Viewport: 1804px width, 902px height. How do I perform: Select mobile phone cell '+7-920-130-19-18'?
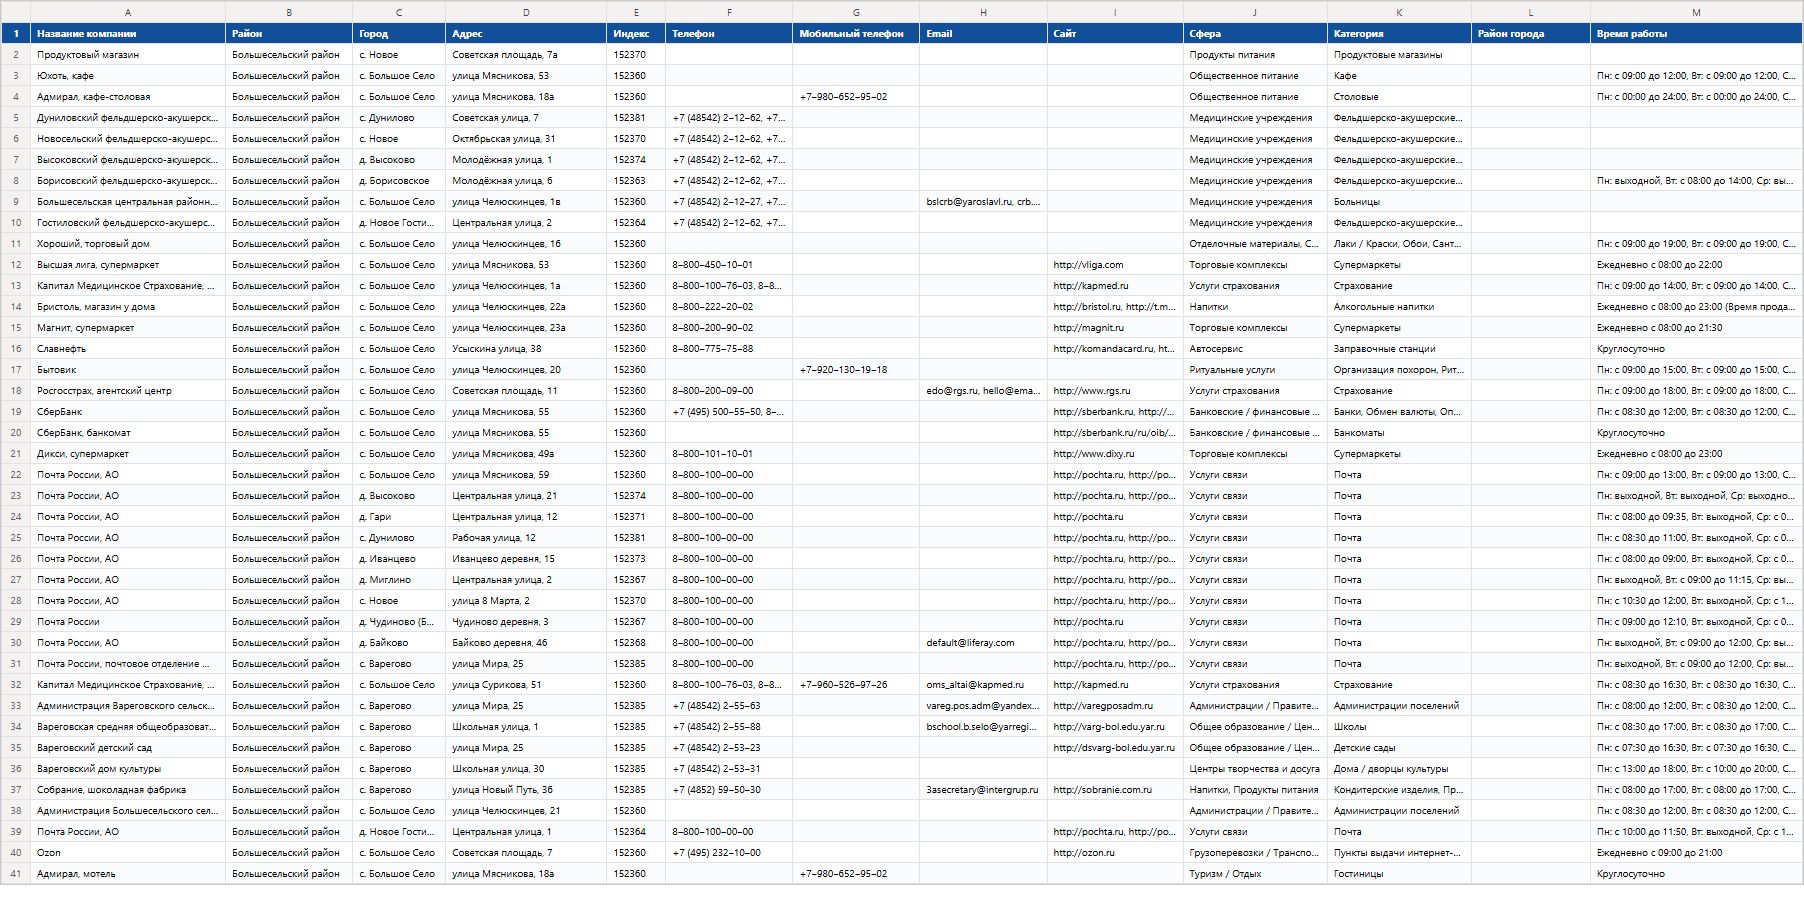[856, 370]
